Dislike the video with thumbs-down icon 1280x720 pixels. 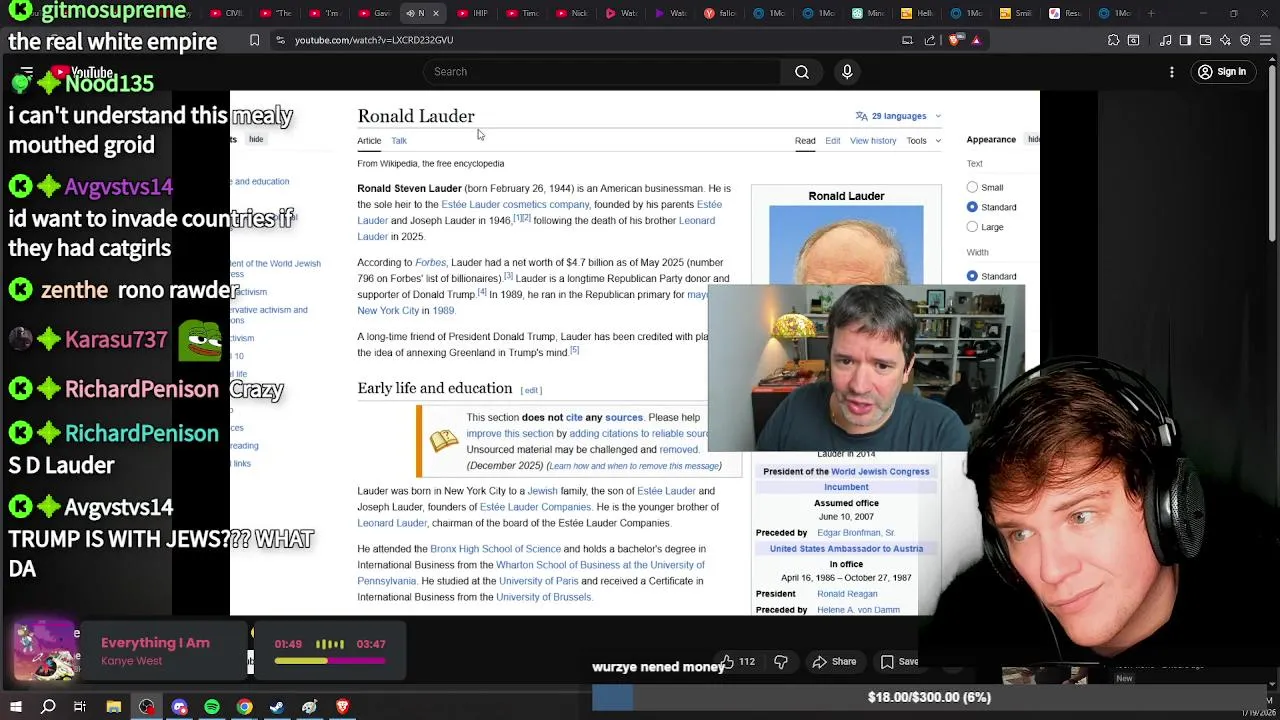[781, 662]
